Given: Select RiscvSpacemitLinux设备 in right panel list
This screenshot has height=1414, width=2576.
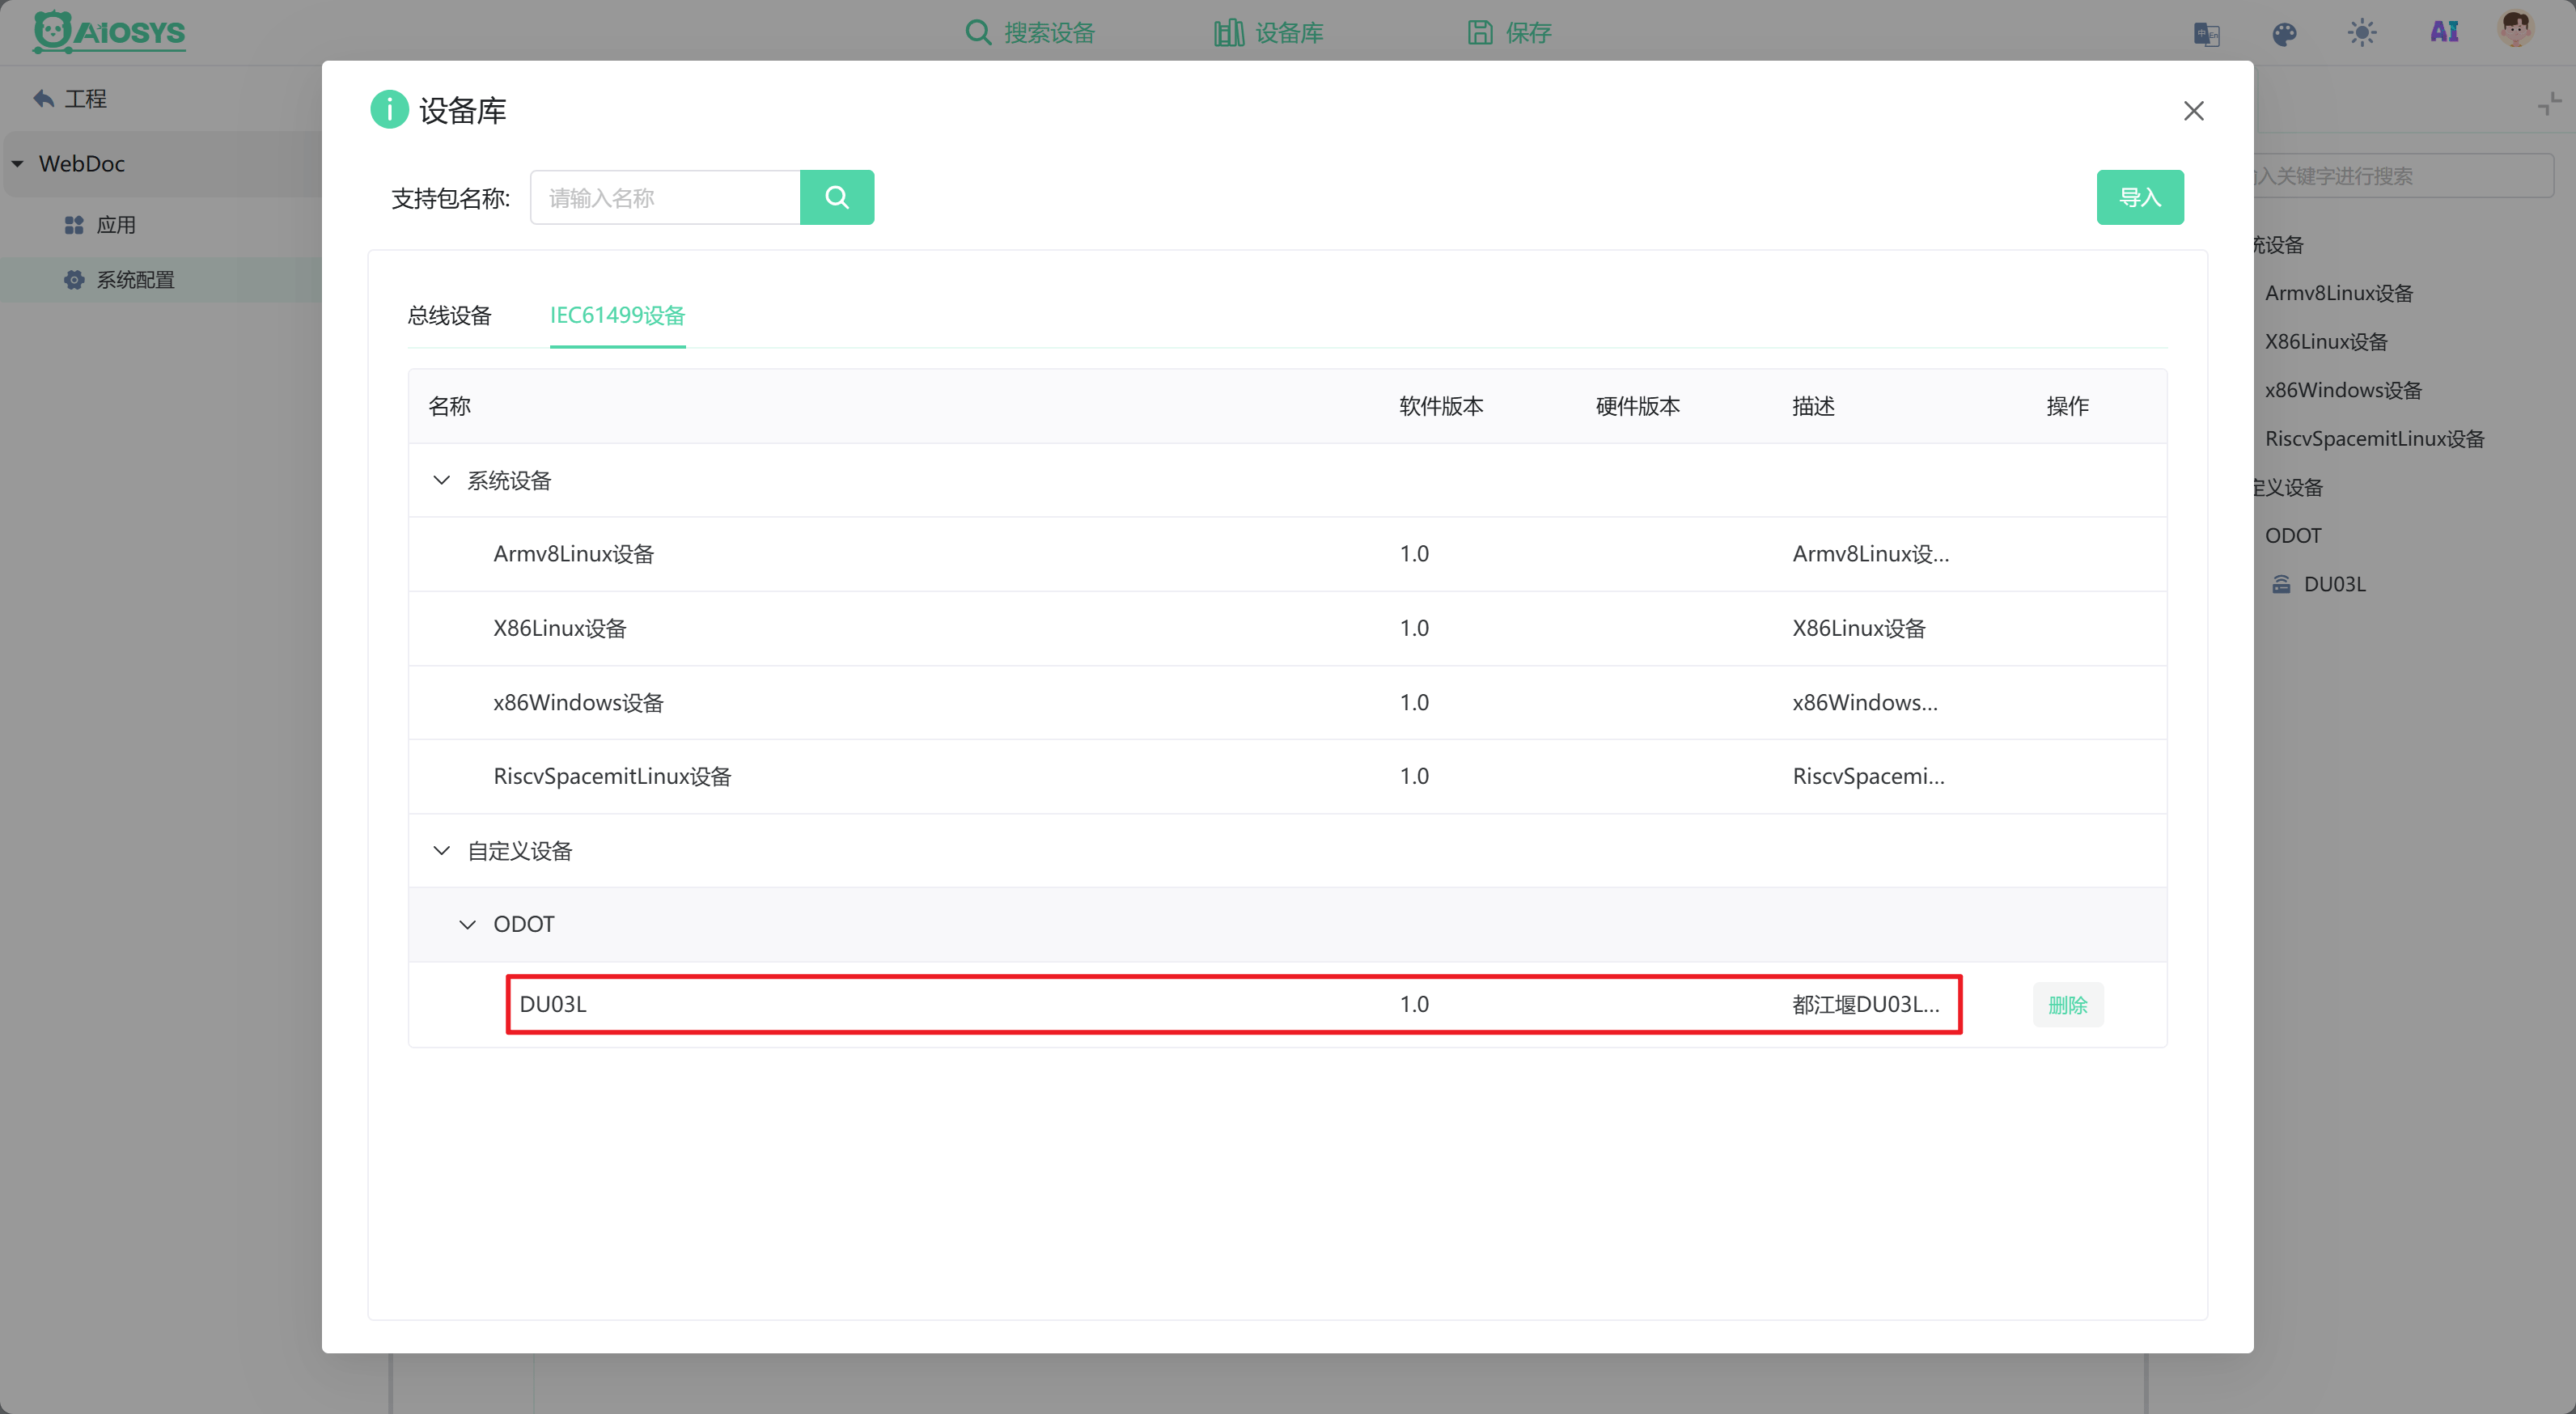Looking at the screenshot, I should pos(2374,439).
